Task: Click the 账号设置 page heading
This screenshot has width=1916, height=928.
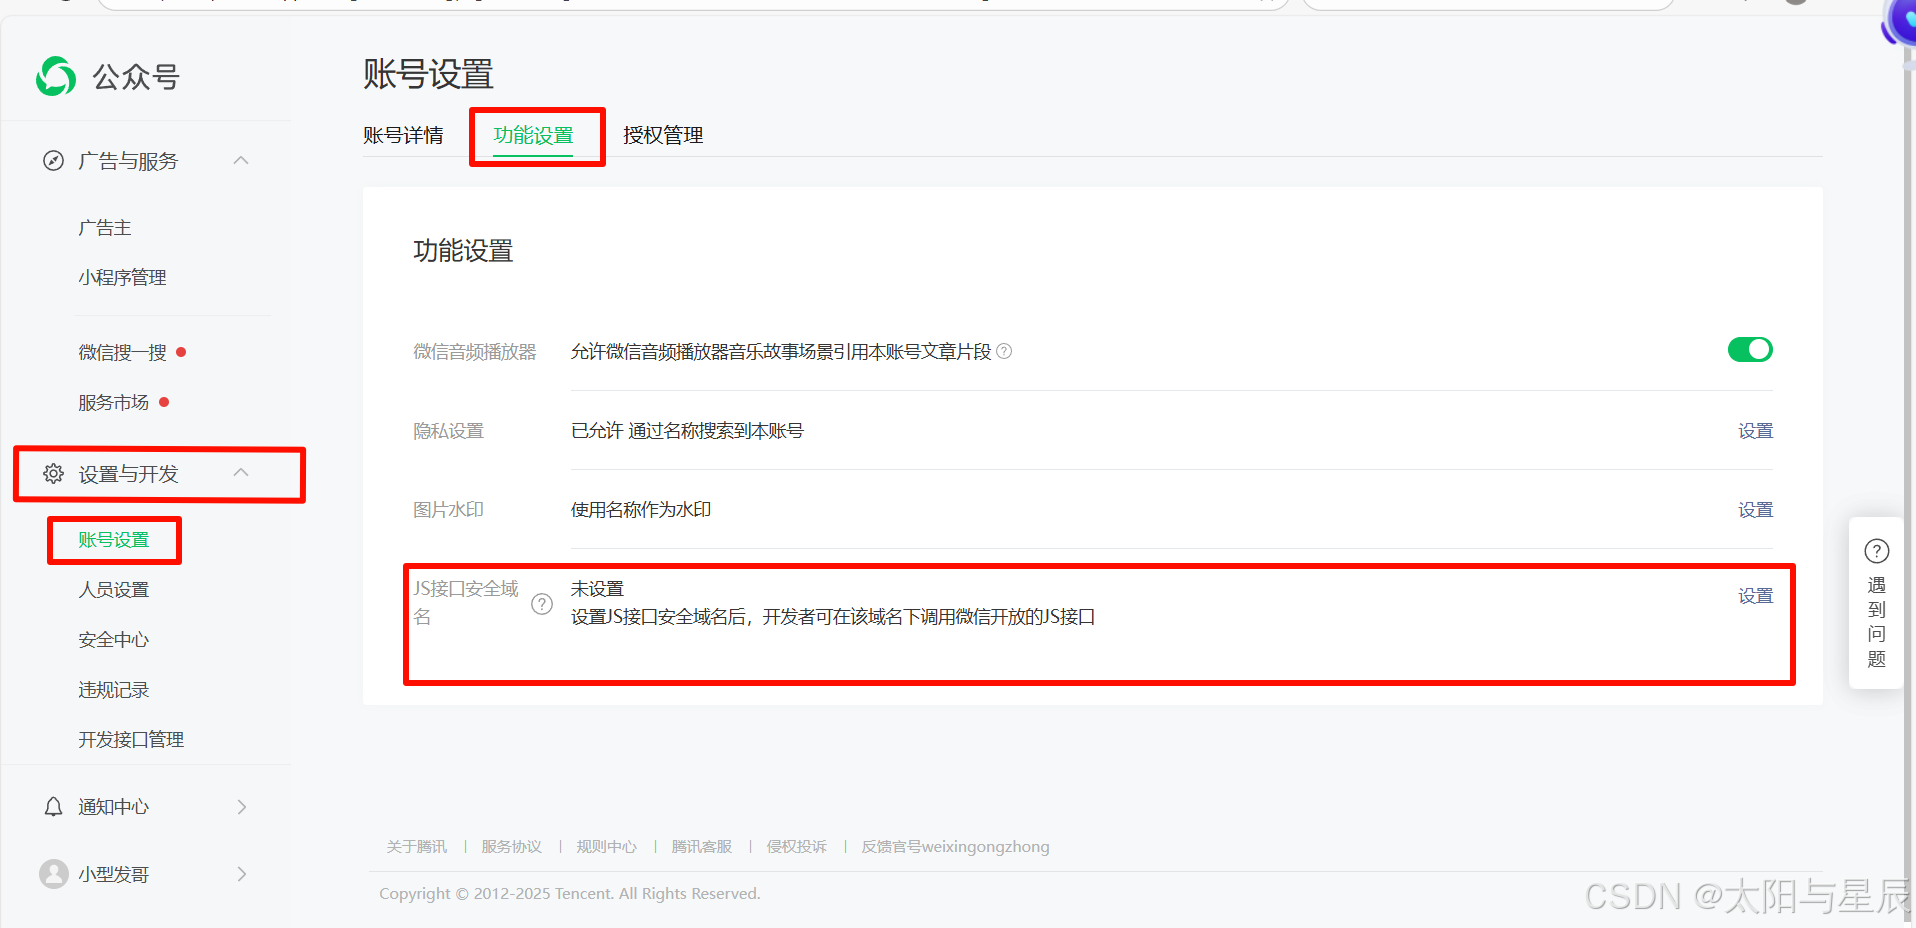Action: (x=428, y=74)
